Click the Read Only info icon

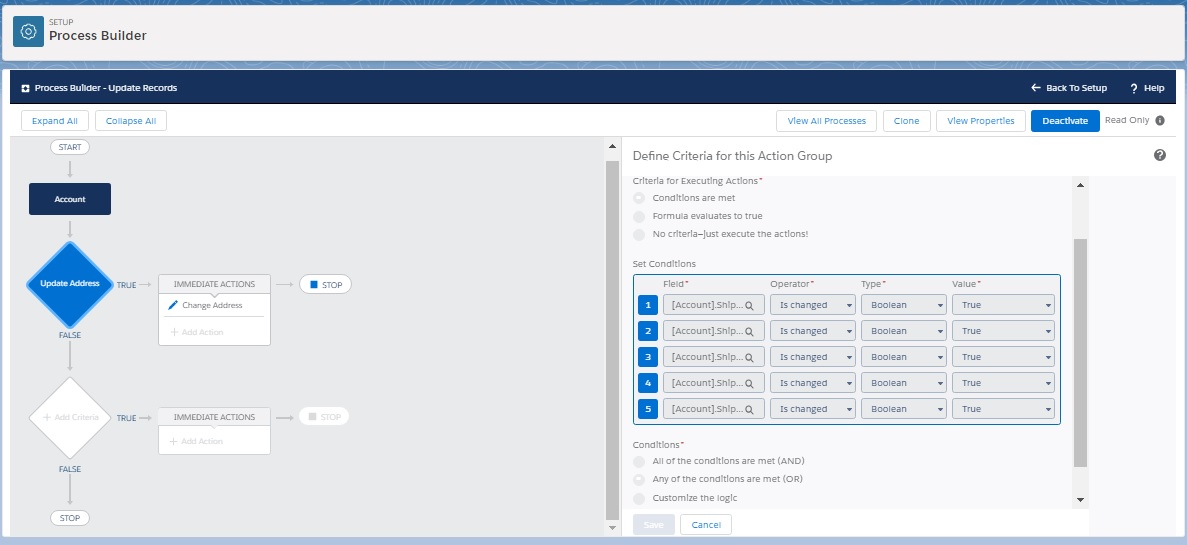(x=1160, y=121)
